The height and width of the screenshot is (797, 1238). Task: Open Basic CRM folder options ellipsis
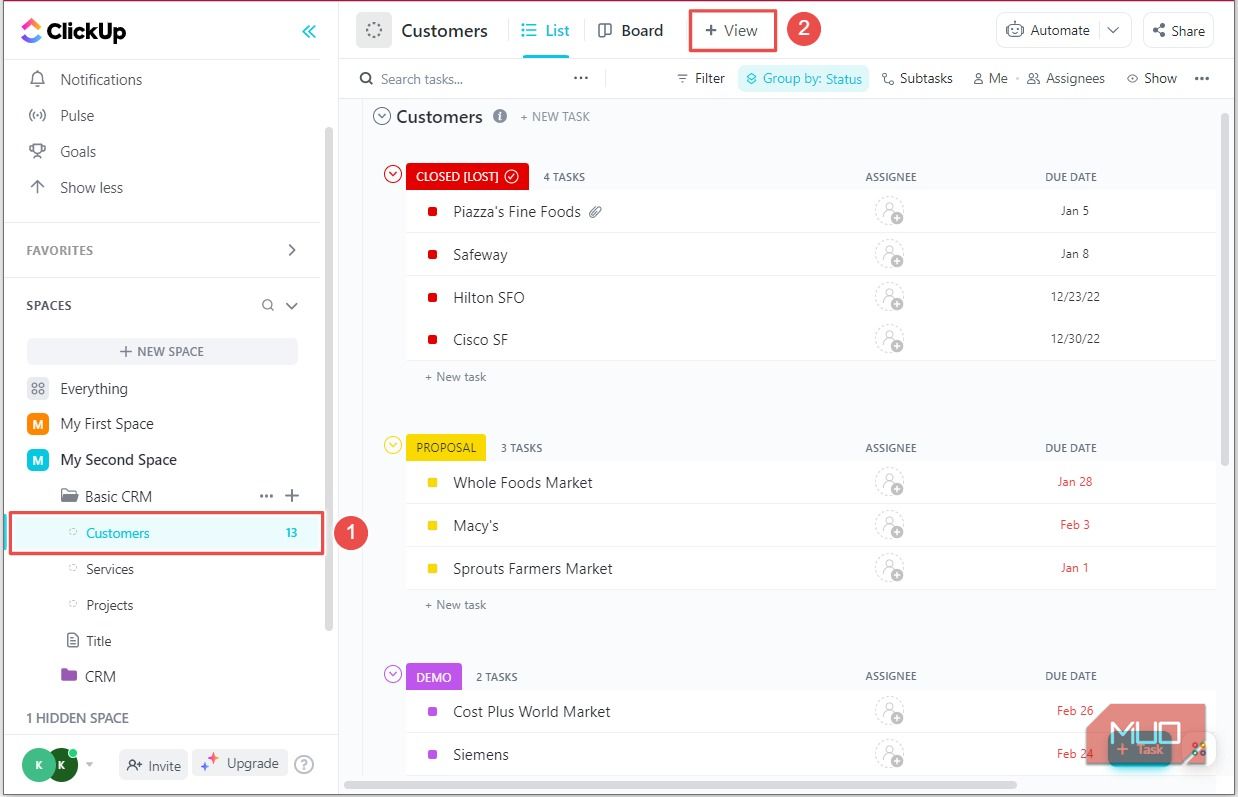(x=266, y=496)
